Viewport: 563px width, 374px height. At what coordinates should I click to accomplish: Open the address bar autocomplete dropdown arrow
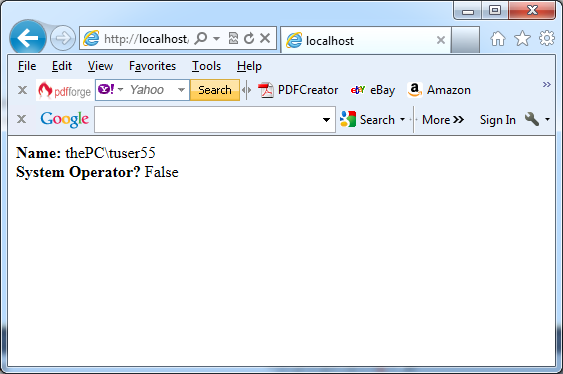coord(216,38)
